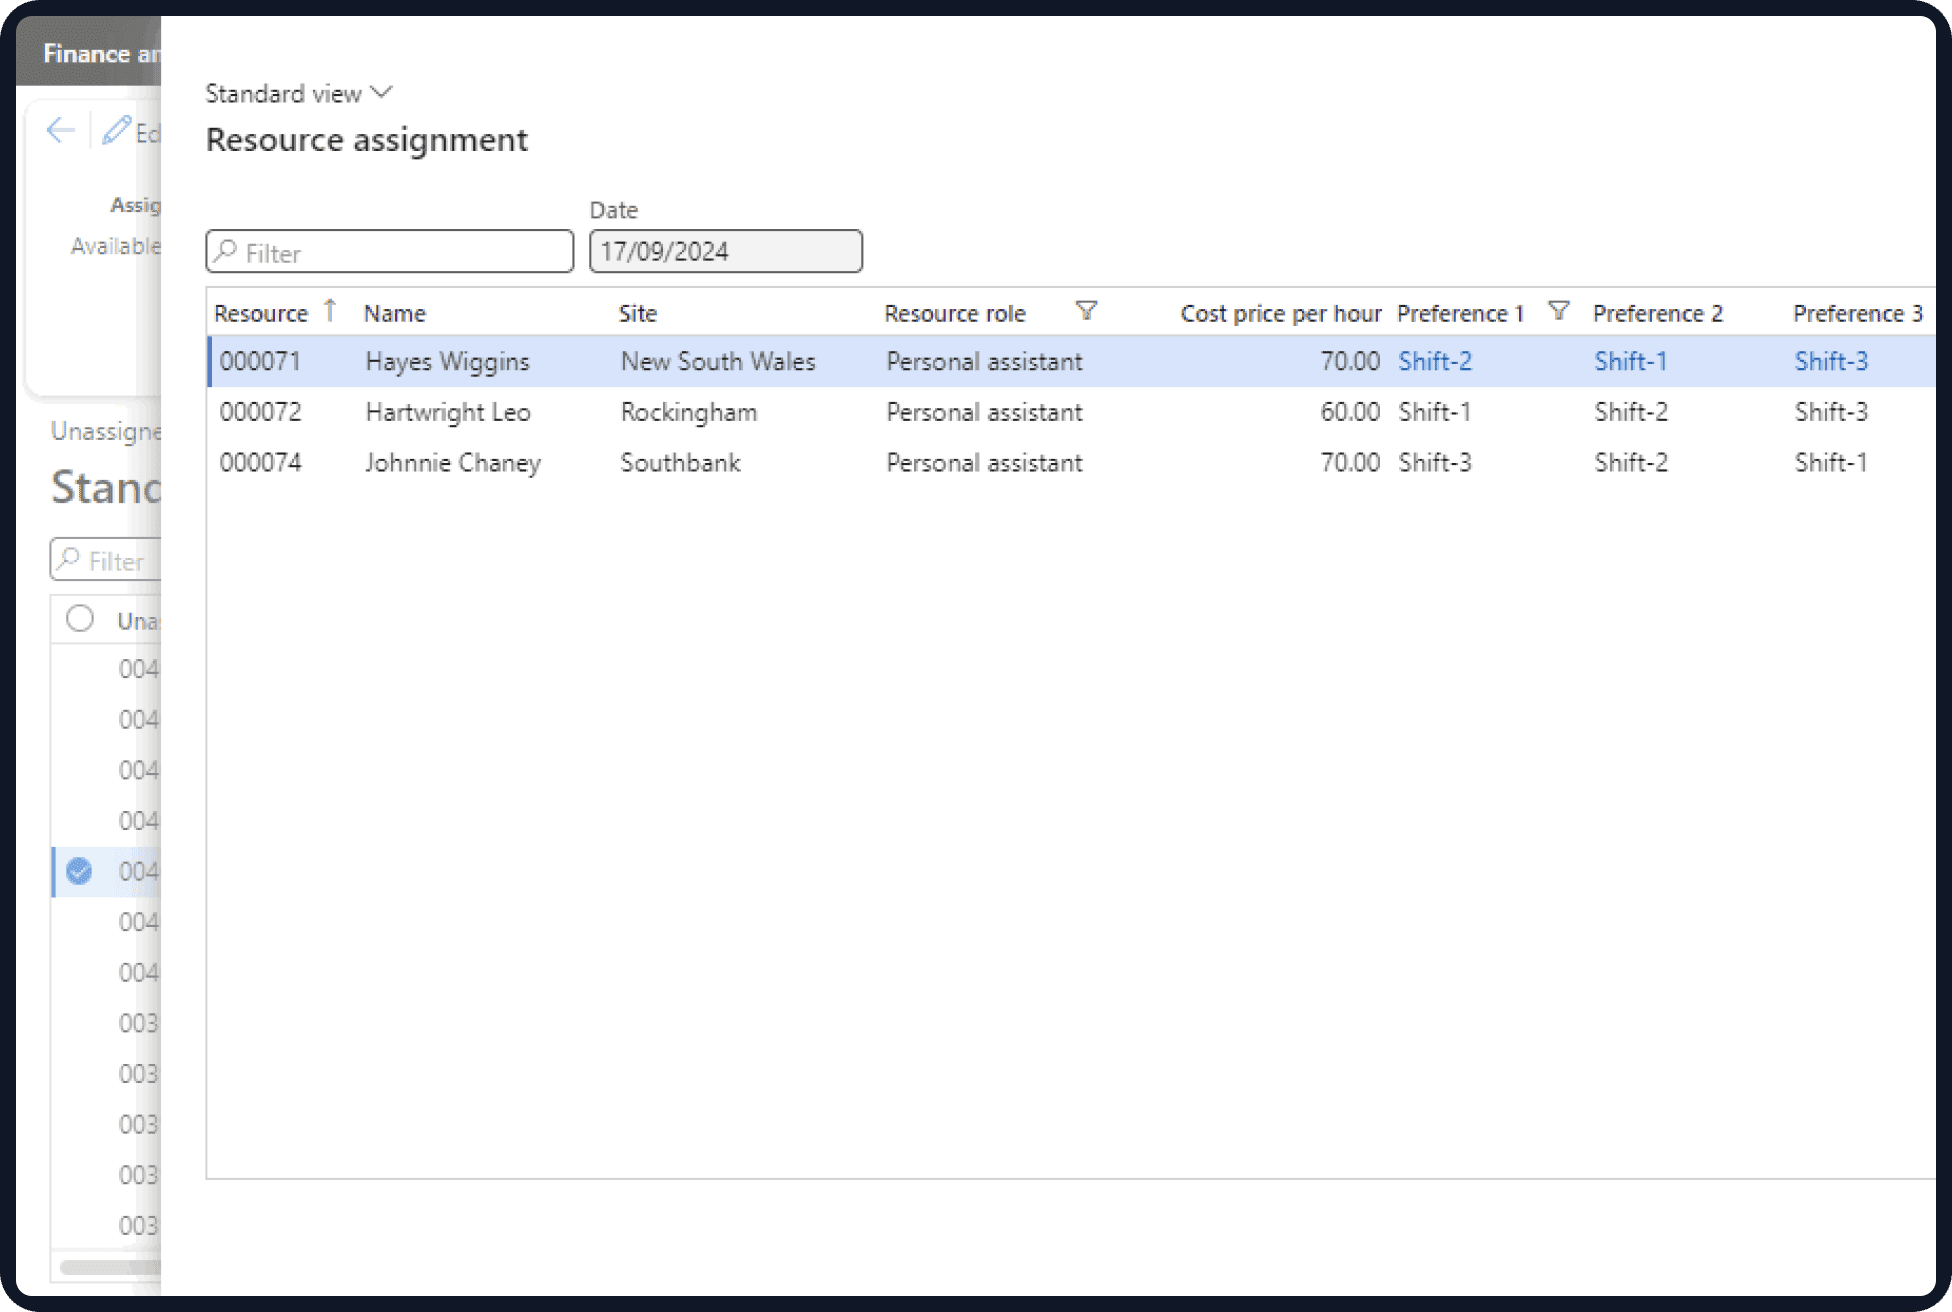Click the New South Wales site cell
The width and height of the screenshot is (1952, 1312).
[718, 361]
